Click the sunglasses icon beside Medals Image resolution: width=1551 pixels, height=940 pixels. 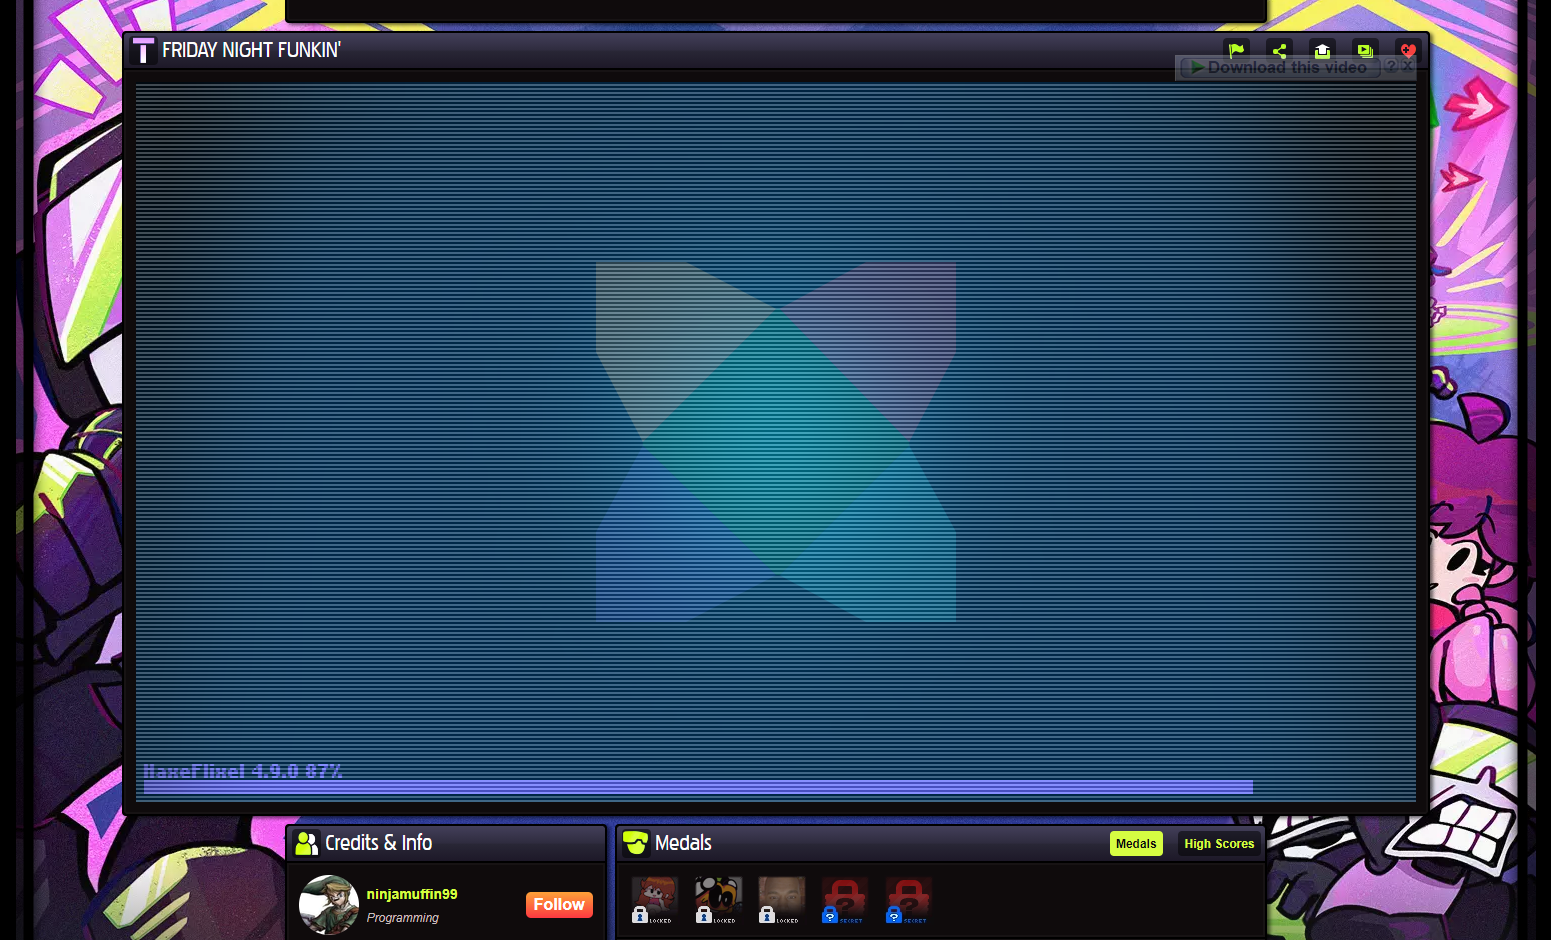636,843
